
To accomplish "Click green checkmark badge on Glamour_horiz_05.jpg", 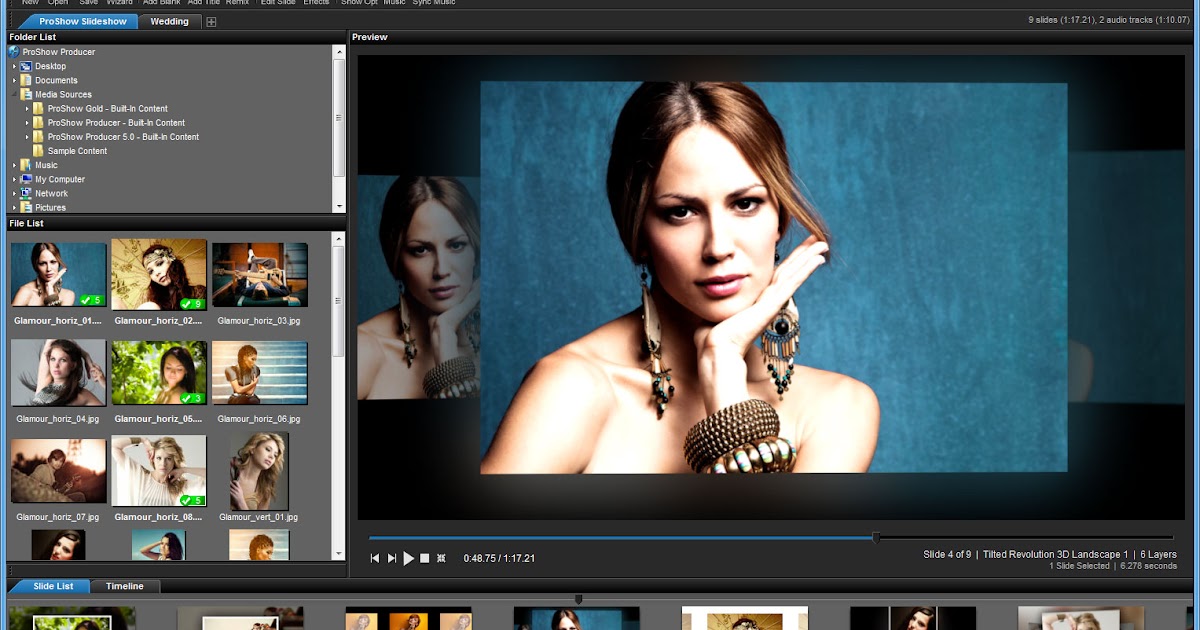I will pyautogui.click(x=192, y=398).
